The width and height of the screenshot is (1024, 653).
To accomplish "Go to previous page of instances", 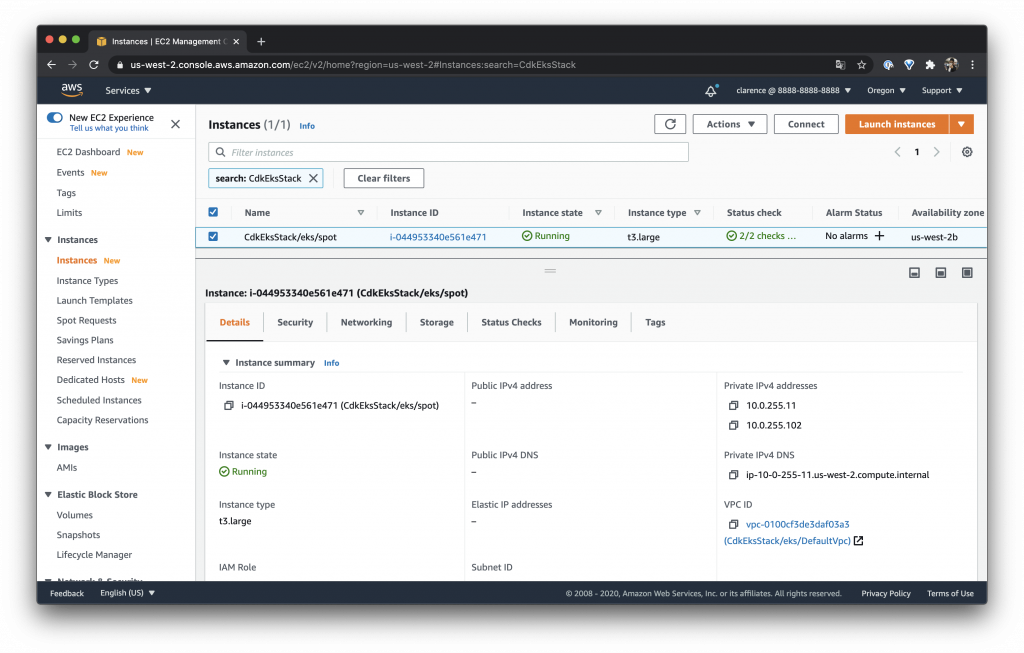I will click(897, 152).
